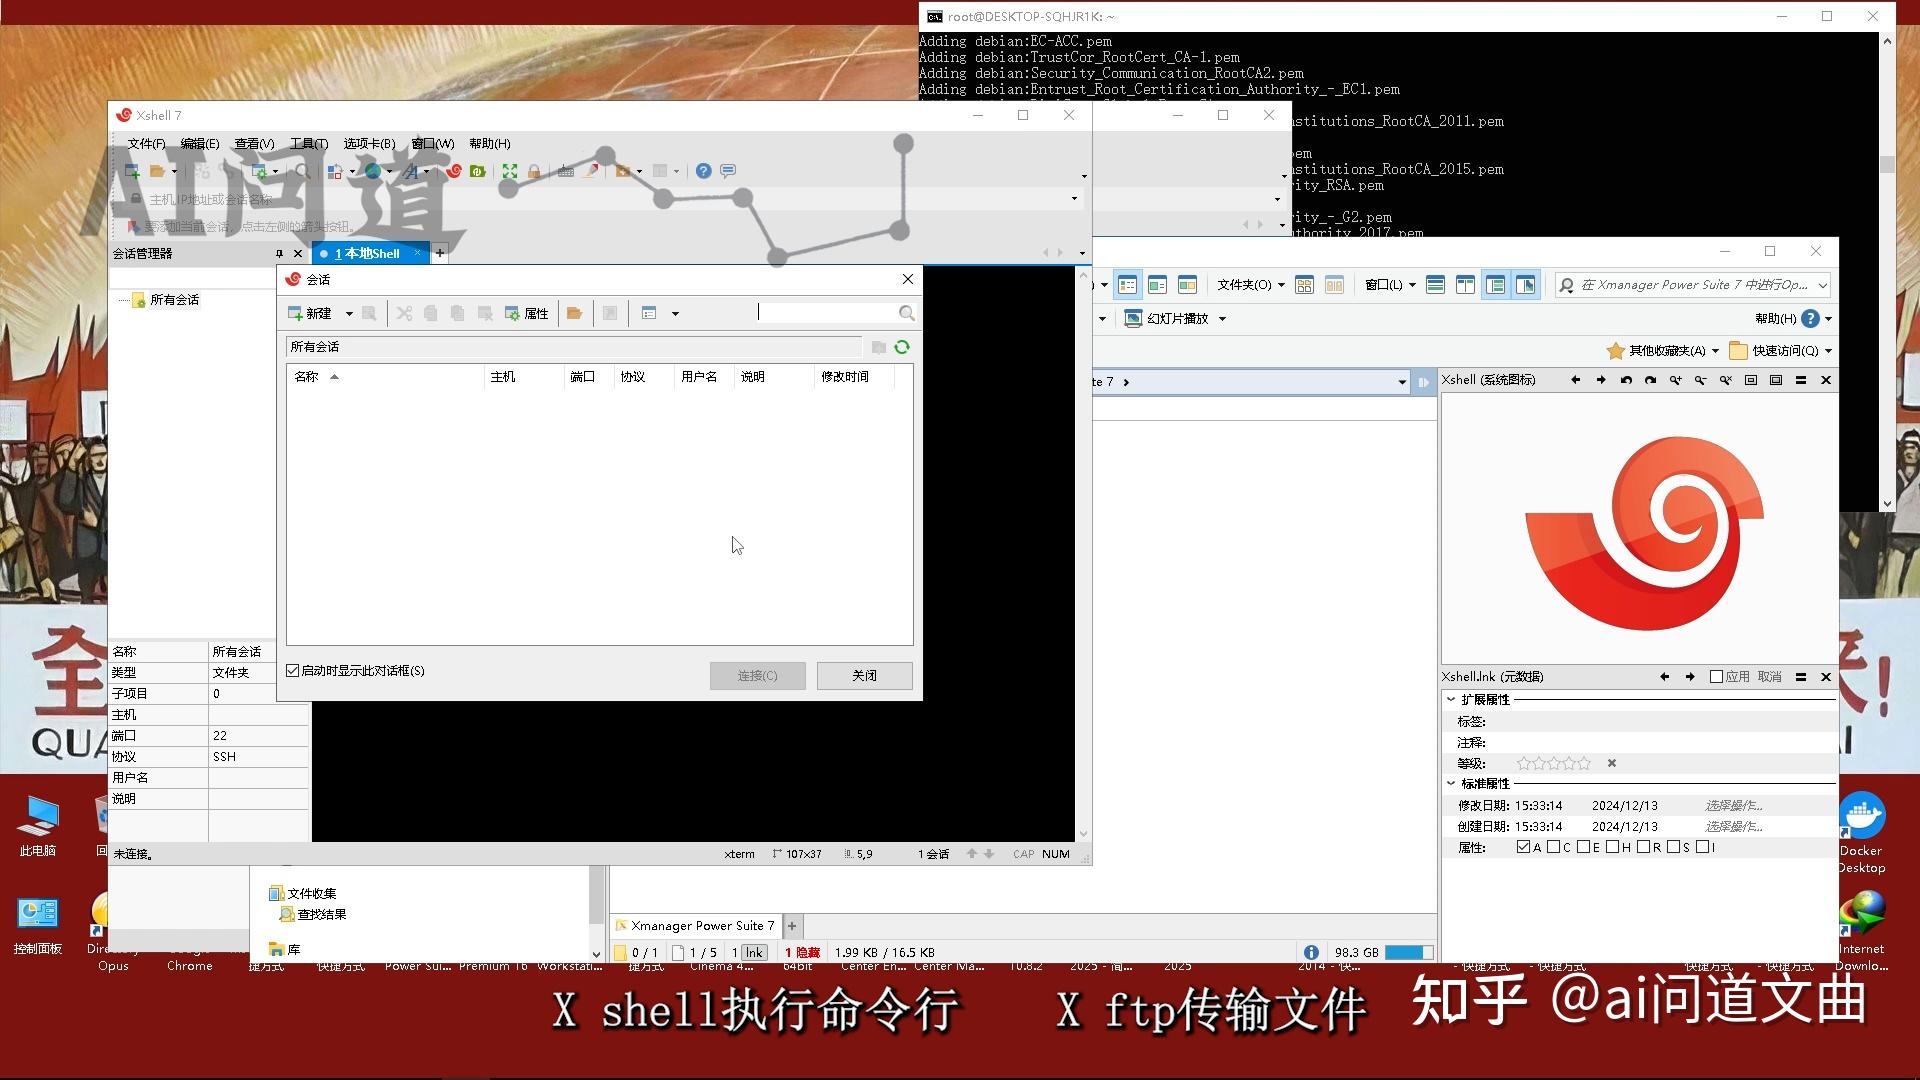Collapse the 标准属性 section
The image size is (1920, 1080).
[1451, 784]
